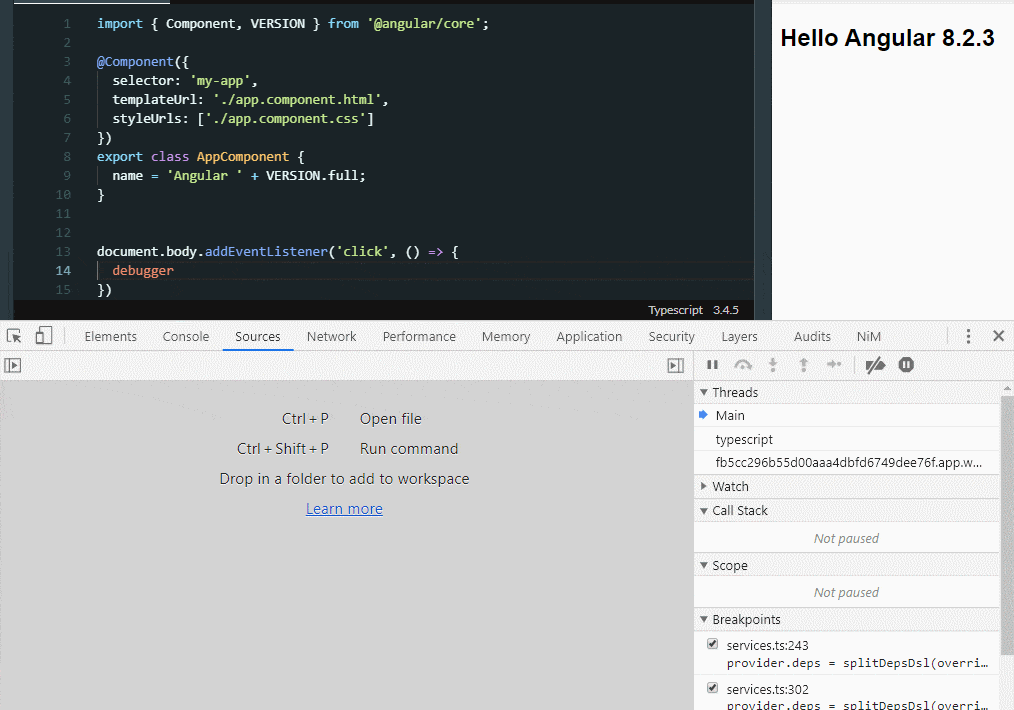
Task: Hide the debugger sidebar icon
Action: pyautogui.click(x=675, y=365)
